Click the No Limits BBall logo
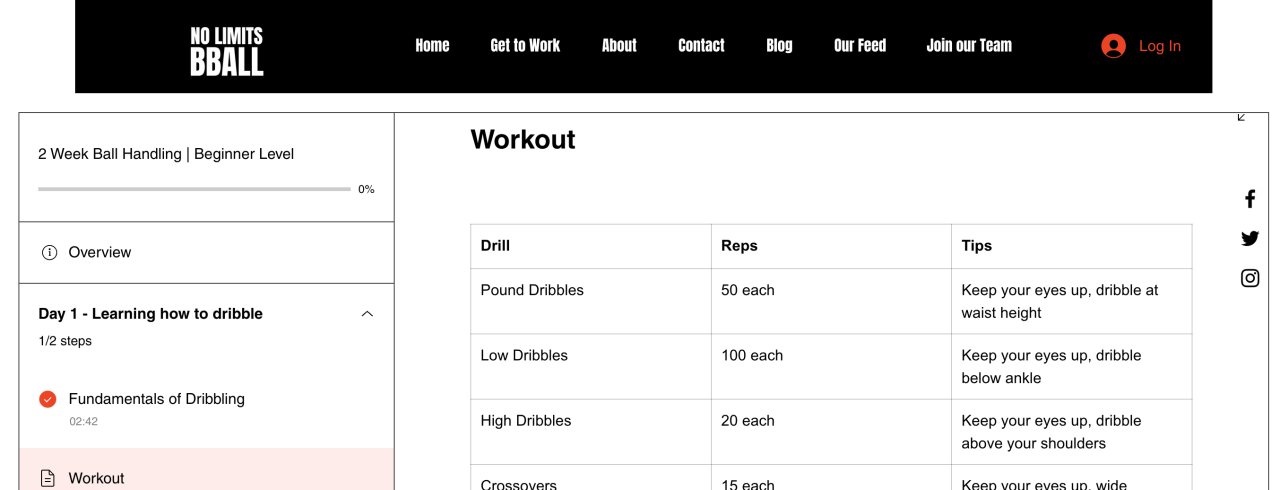The image size is (1280, 490). point(227,51)
